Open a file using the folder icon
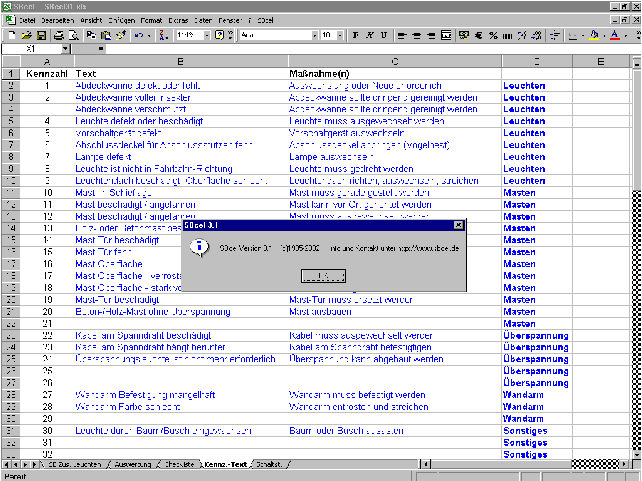The image size is (642, 481). 27,36
